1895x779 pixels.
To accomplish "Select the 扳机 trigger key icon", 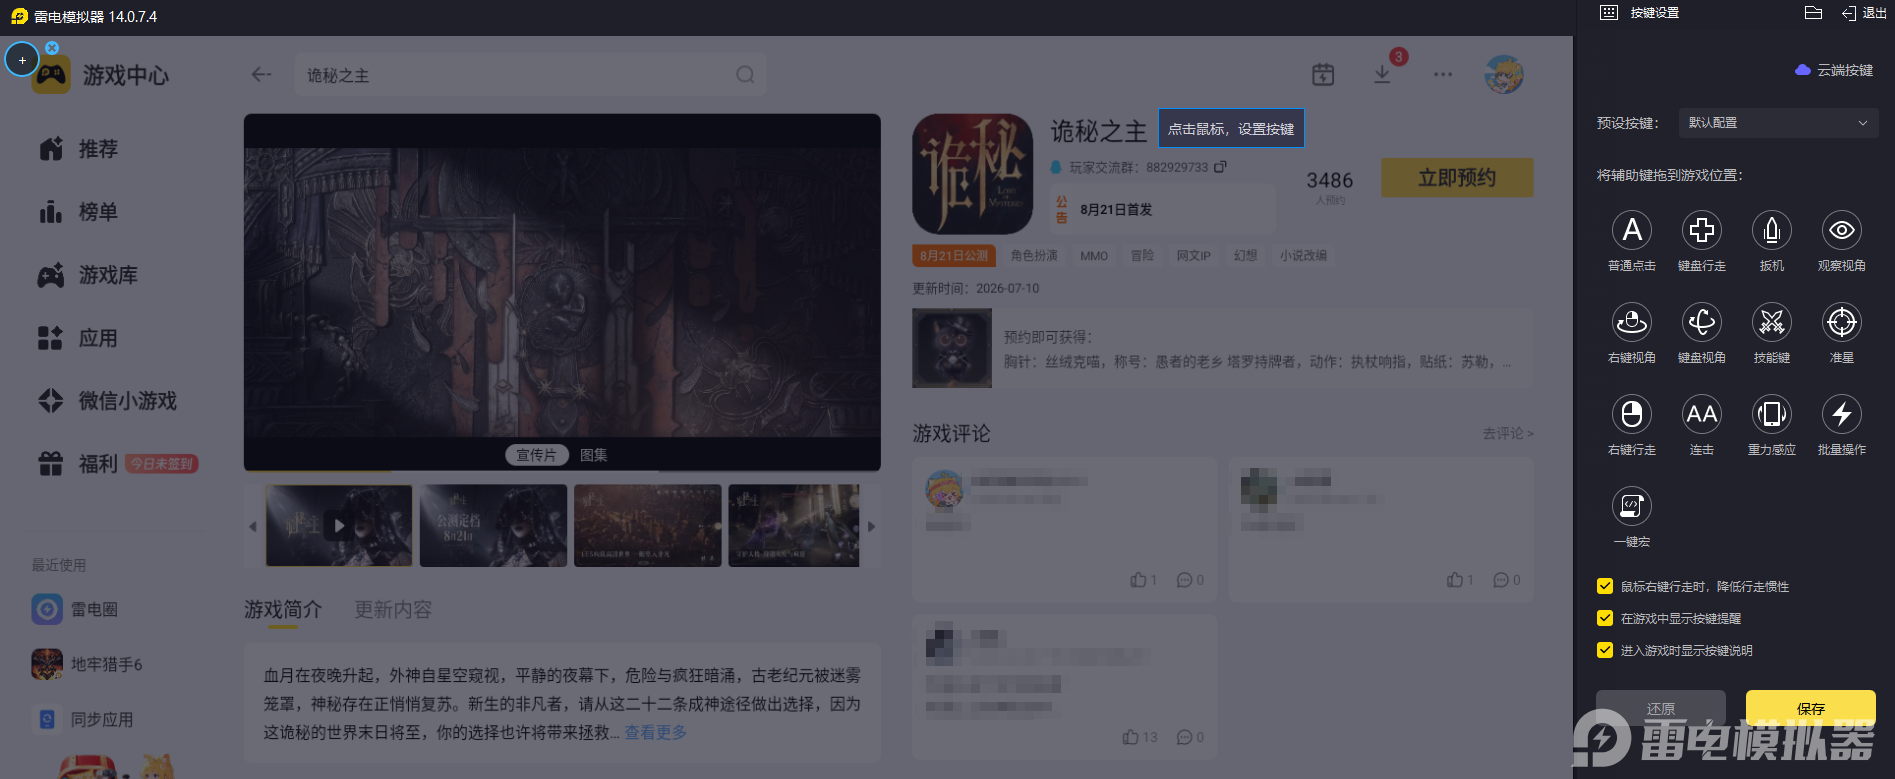I will tap(1772, 230).
